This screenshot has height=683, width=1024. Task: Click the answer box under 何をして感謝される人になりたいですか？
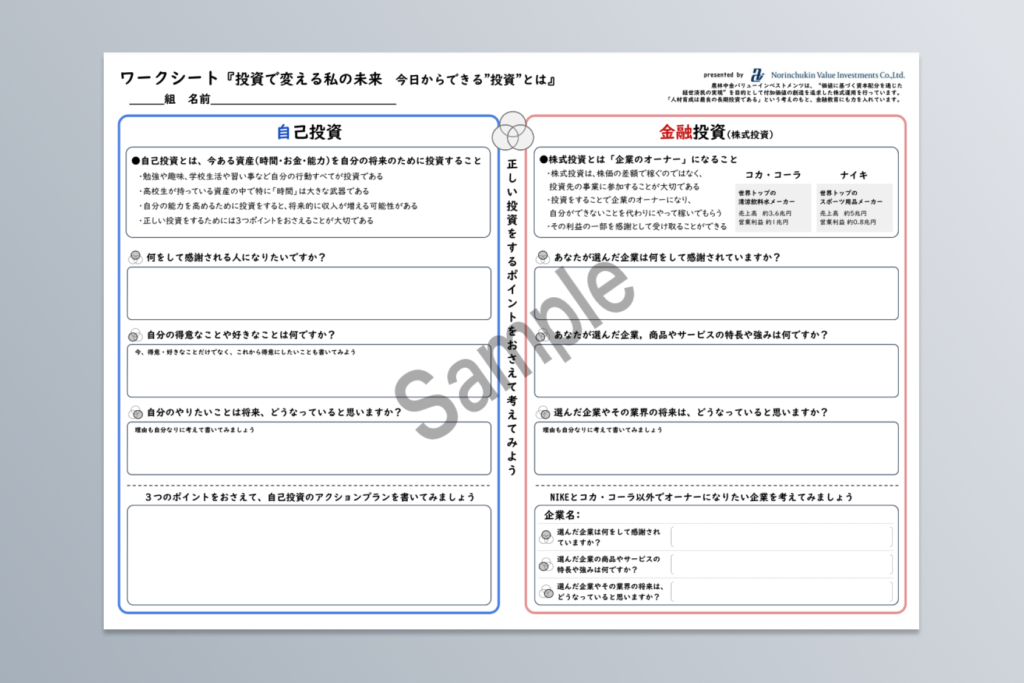click(x=309, y=292)
